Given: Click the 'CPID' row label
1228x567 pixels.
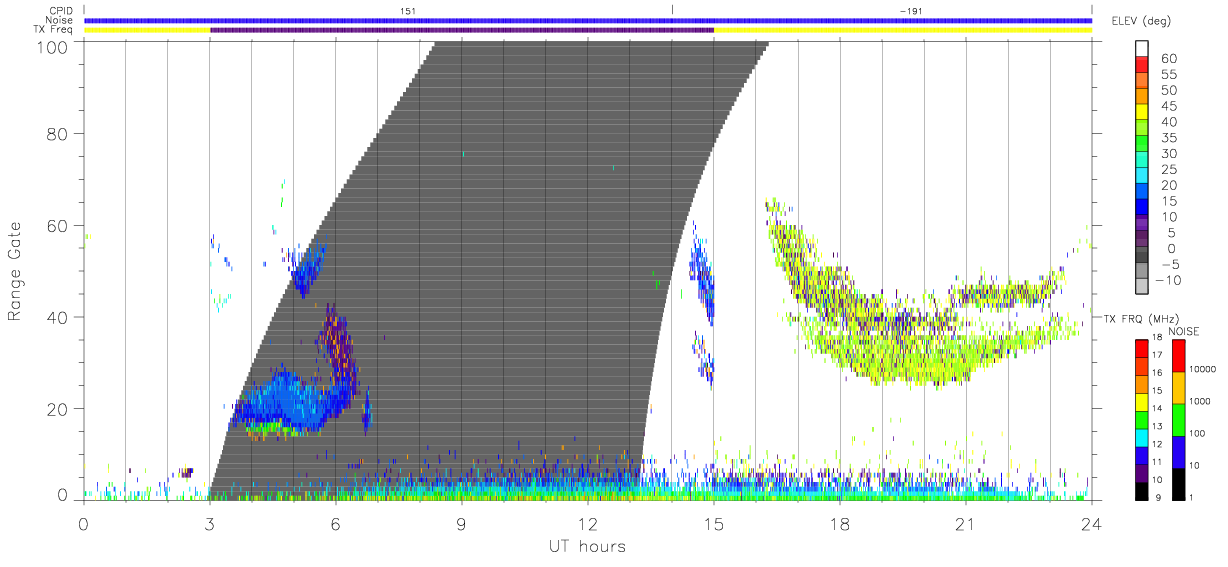Looking at the screenshot, I should point(62,10).
